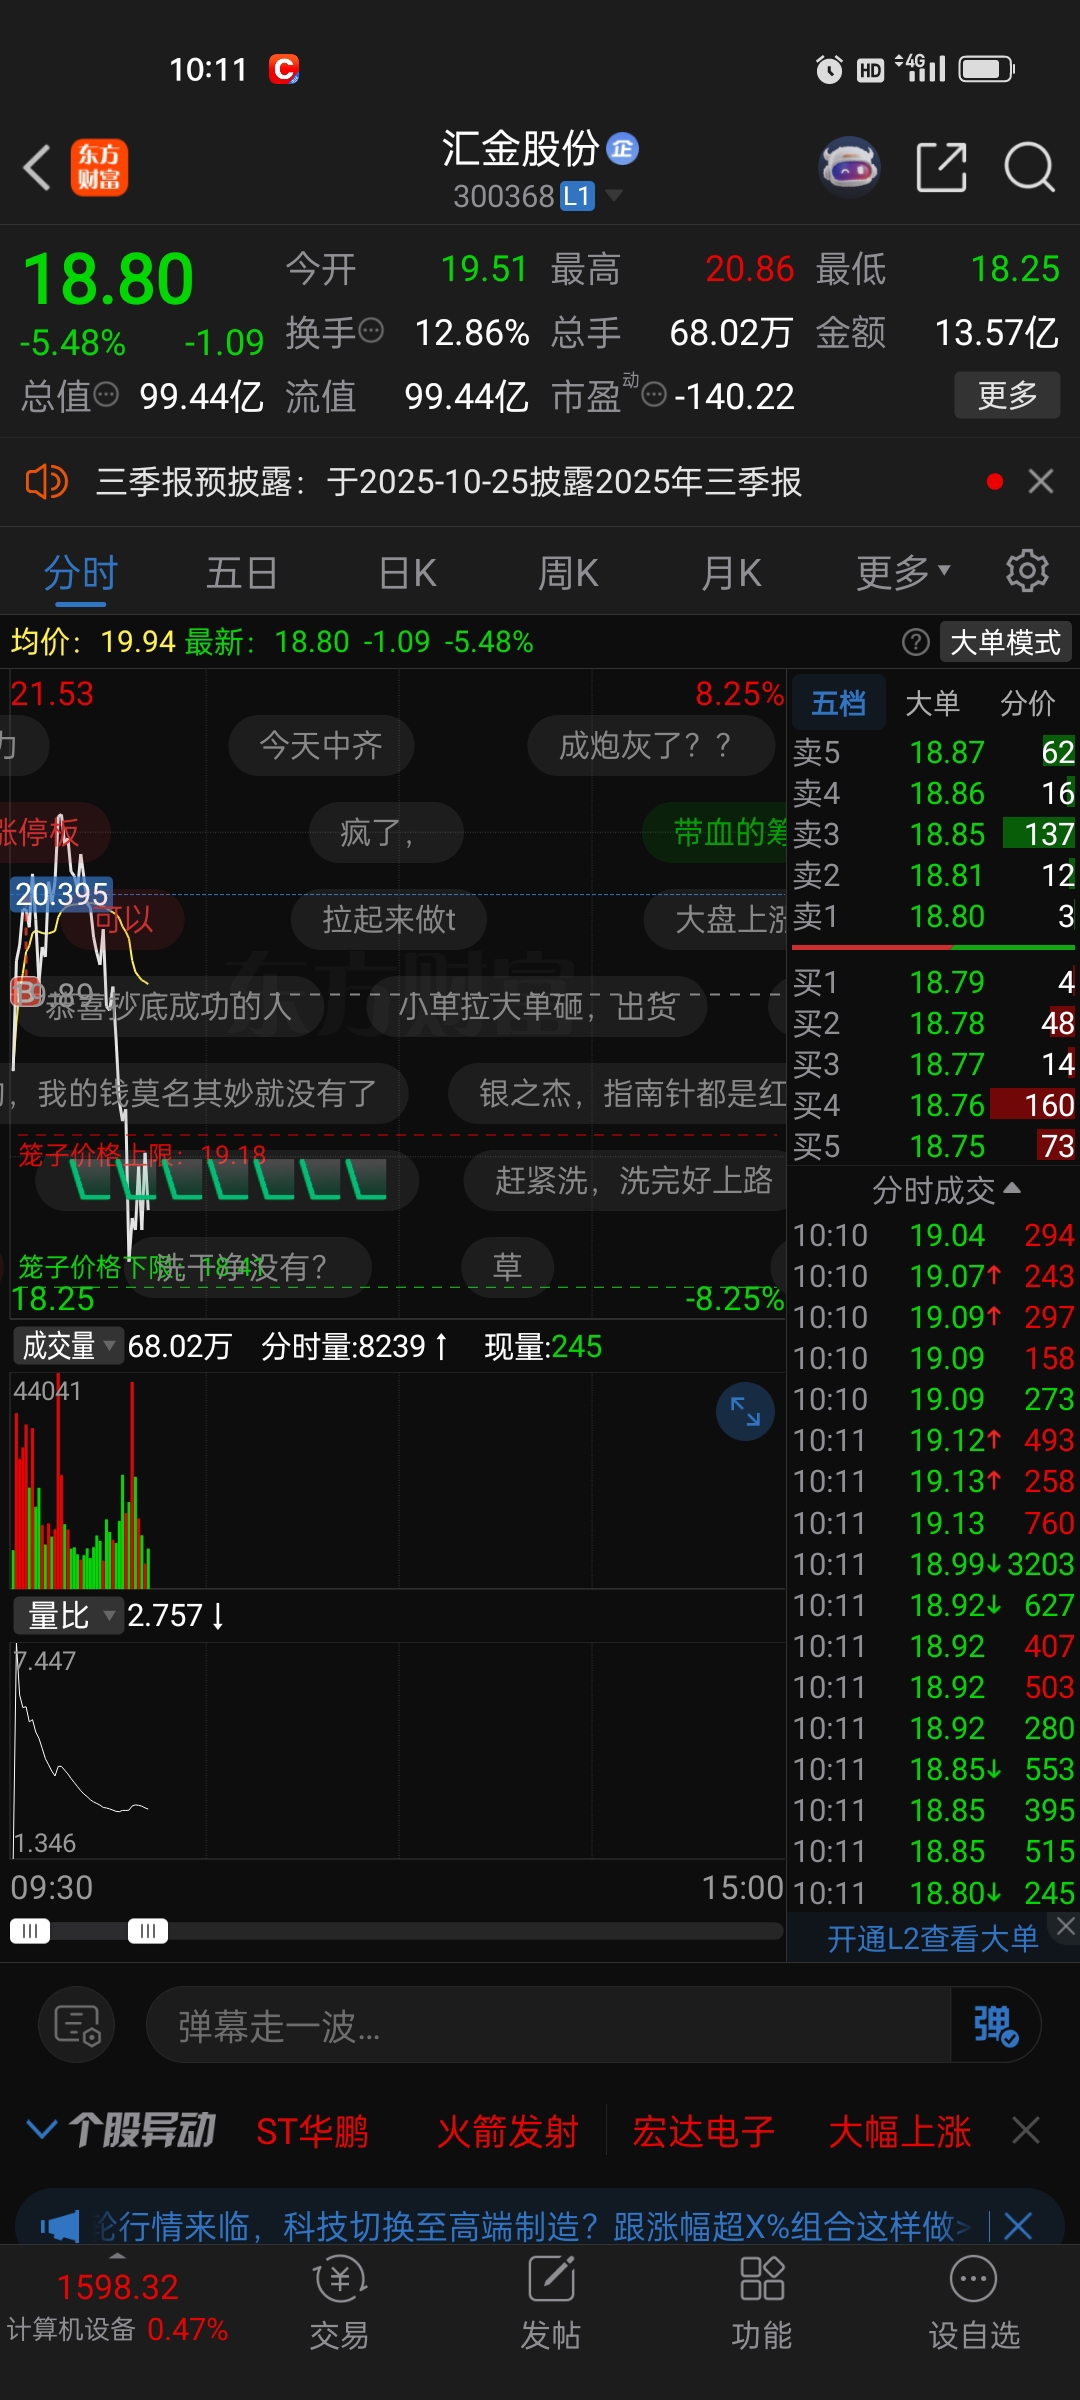Open search with magnifier icon
This screenshot has width=1080, height=2400.
click(1030, 167)
